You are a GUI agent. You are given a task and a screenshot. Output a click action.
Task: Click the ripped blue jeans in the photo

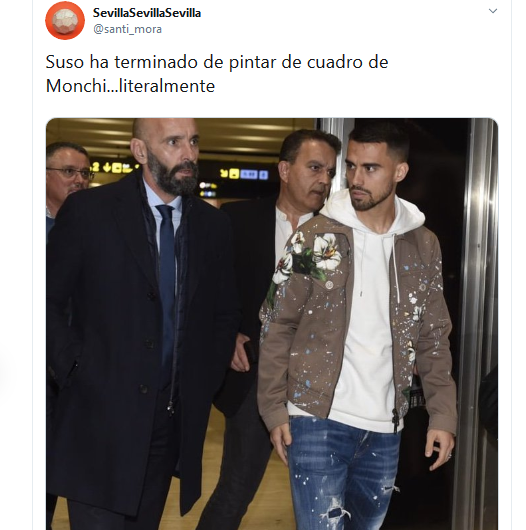coord(341,473)
